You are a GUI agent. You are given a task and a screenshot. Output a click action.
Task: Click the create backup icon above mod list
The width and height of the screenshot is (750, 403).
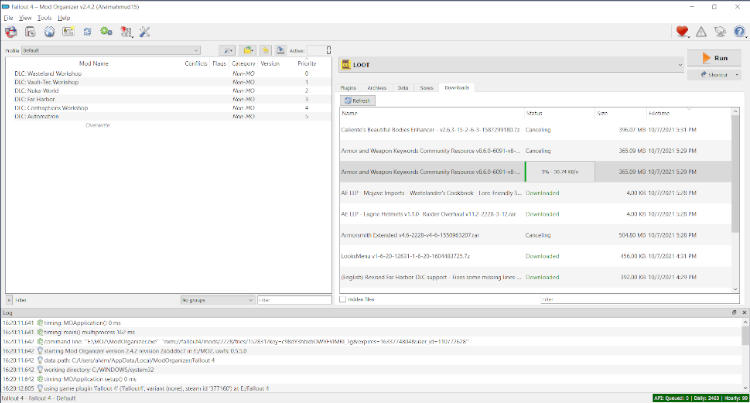(x=280, y=50)
